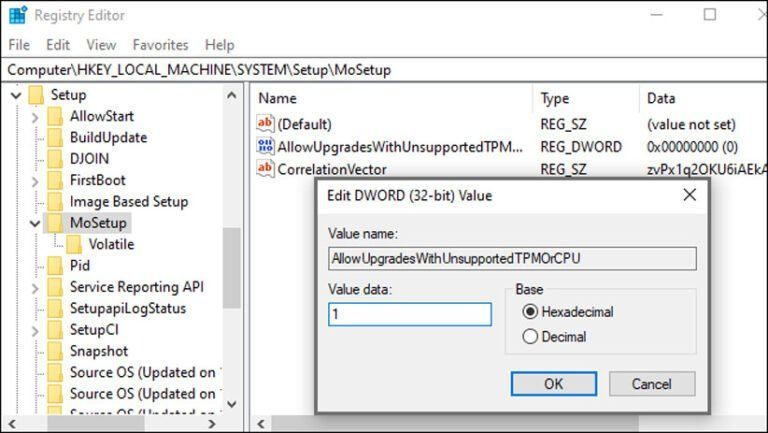Select the MoSetup folder icon in tree

pyautogui.click(x=55, y=223)
